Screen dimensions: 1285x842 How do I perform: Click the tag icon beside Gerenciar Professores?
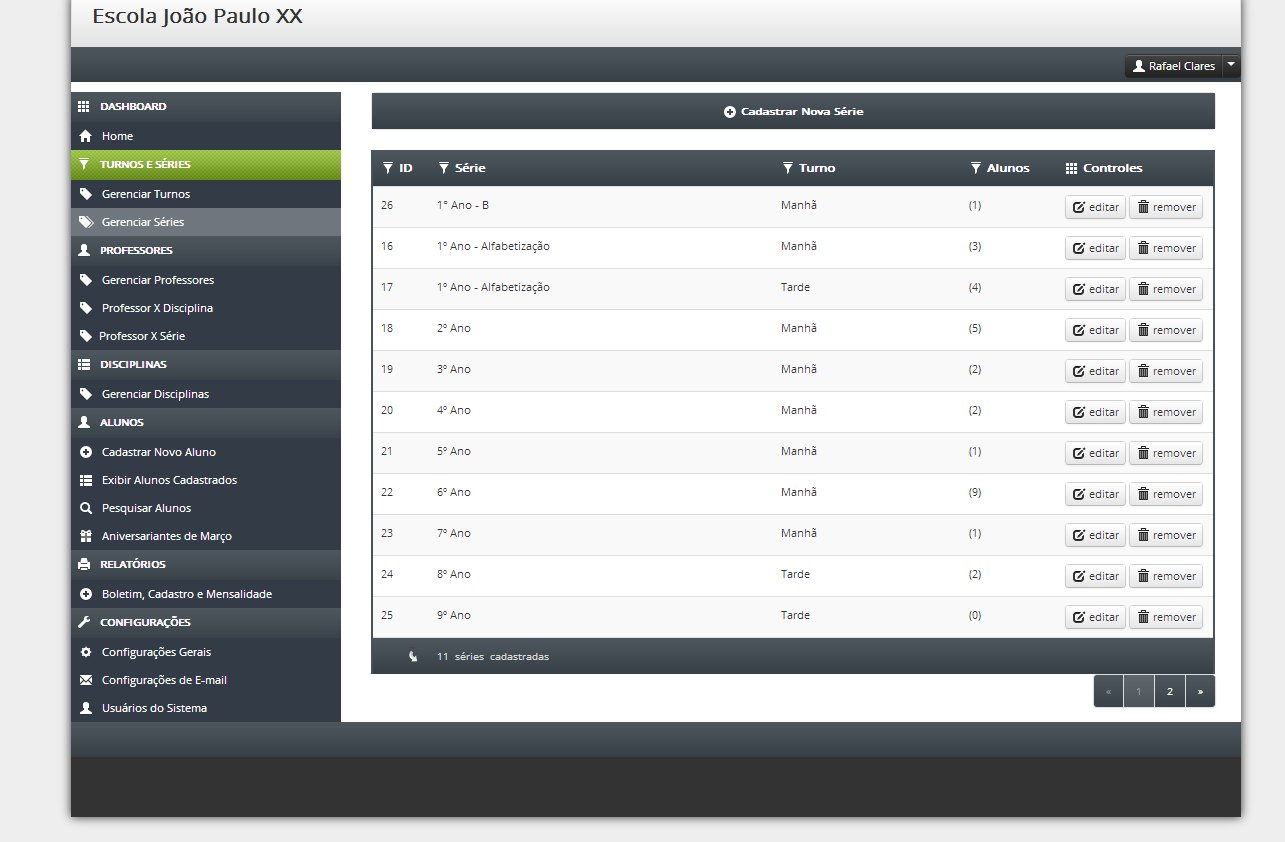(85, 280)
